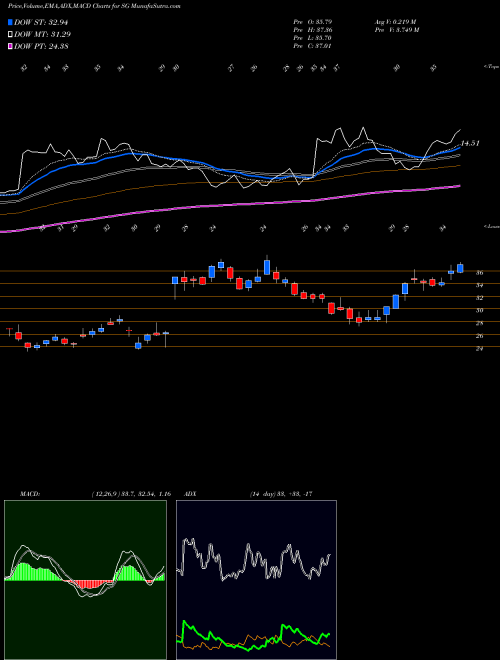The image size is (500, 660).
Task: Click the magenta DOW PT legend swatch
Action: pos(10,46)
